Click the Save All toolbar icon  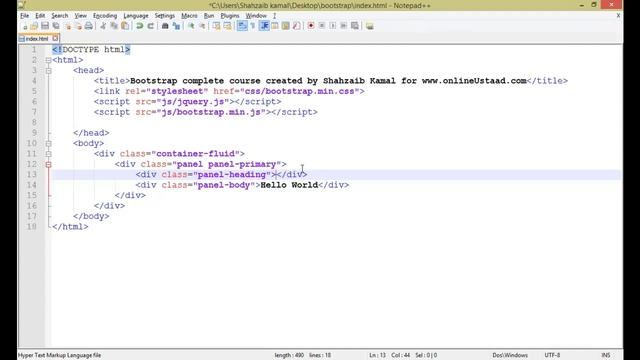click(56, 26)
